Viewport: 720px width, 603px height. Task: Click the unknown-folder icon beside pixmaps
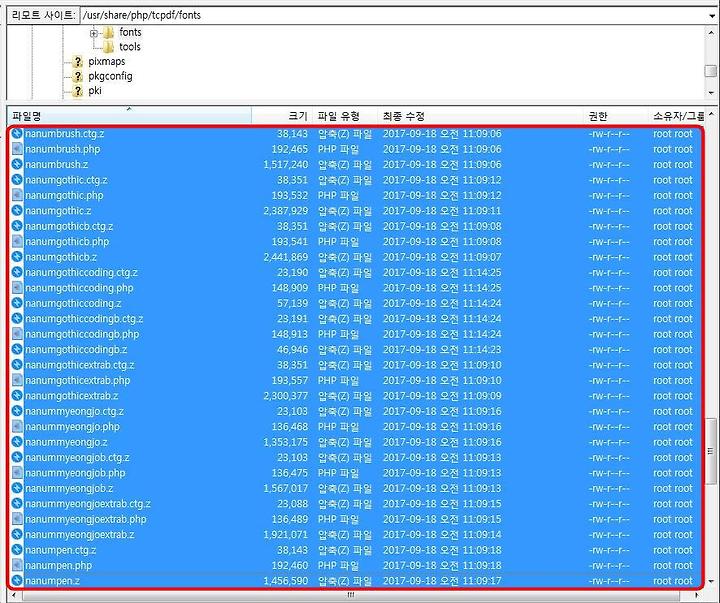78,62
